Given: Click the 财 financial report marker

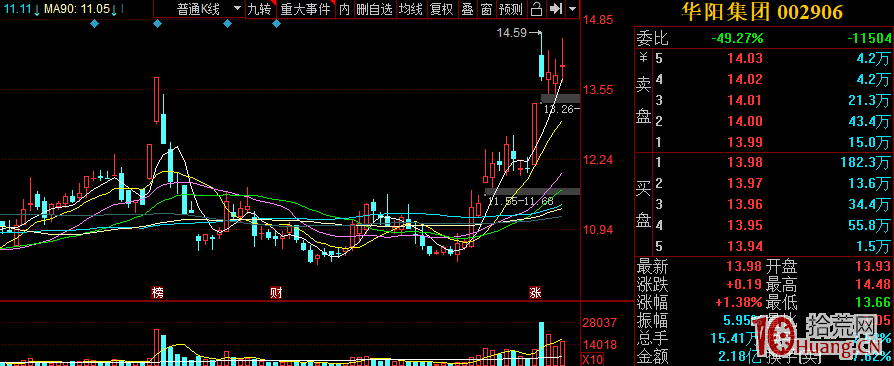Looking at the screenshot, I should pos(276,293).
